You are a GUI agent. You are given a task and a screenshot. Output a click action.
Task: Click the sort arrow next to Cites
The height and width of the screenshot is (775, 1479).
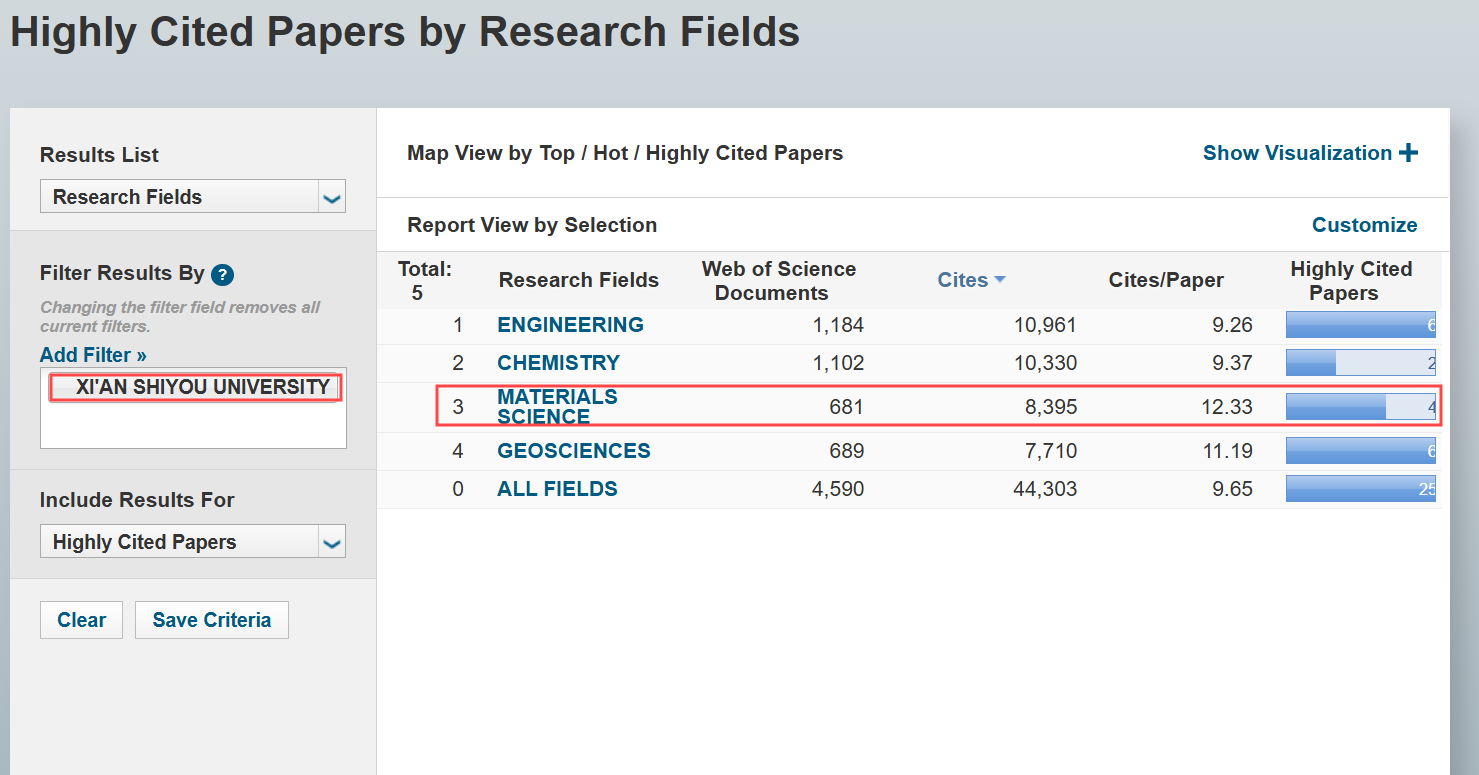[999, 280]
